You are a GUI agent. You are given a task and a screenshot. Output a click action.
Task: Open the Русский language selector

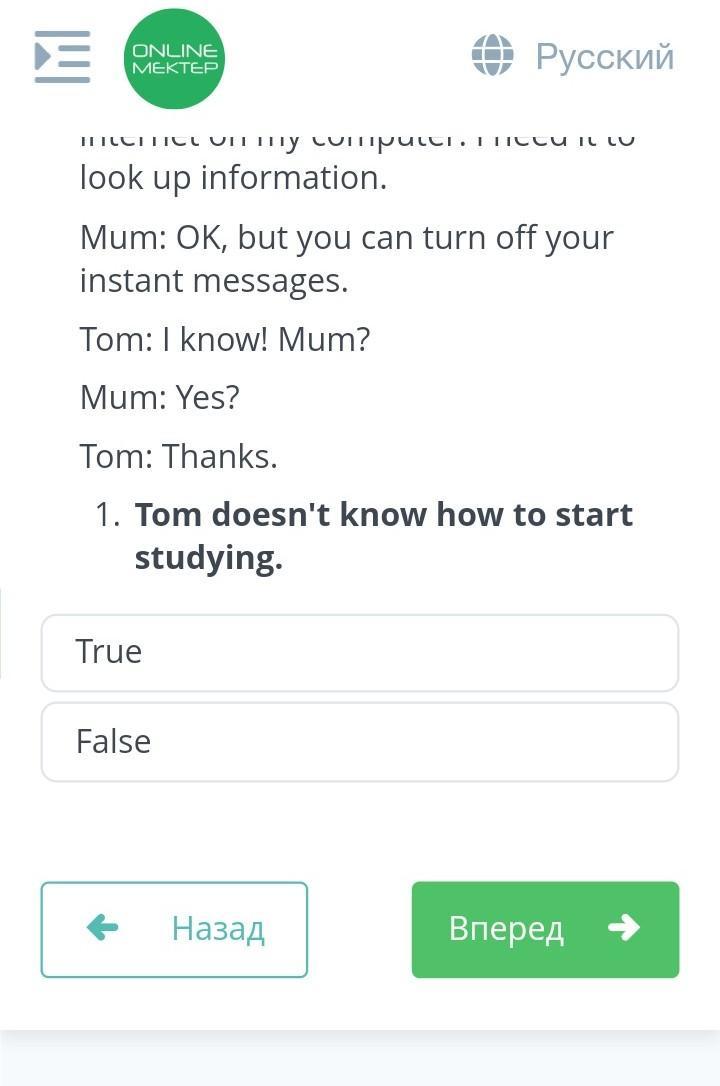(604, 56)
